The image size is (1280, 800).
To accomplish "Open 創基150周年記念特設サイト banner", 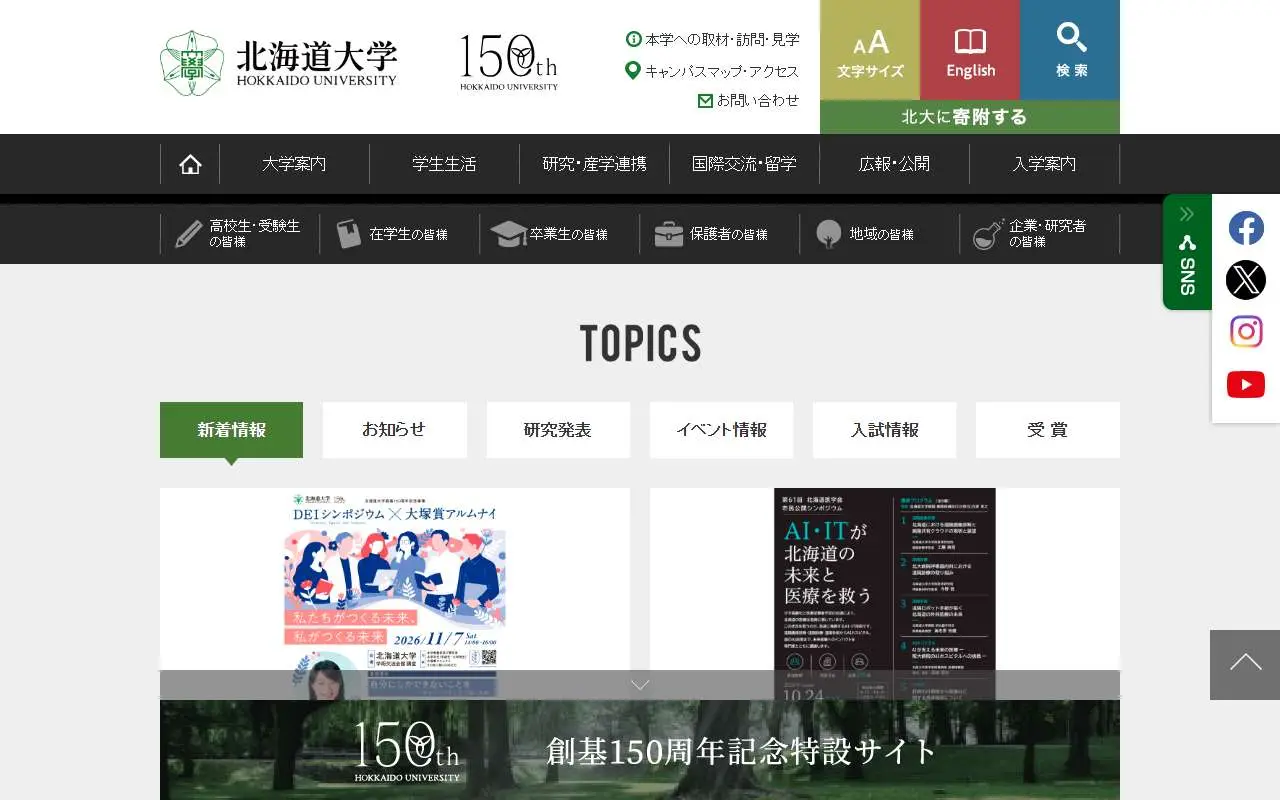I will [x=640, y=750].
